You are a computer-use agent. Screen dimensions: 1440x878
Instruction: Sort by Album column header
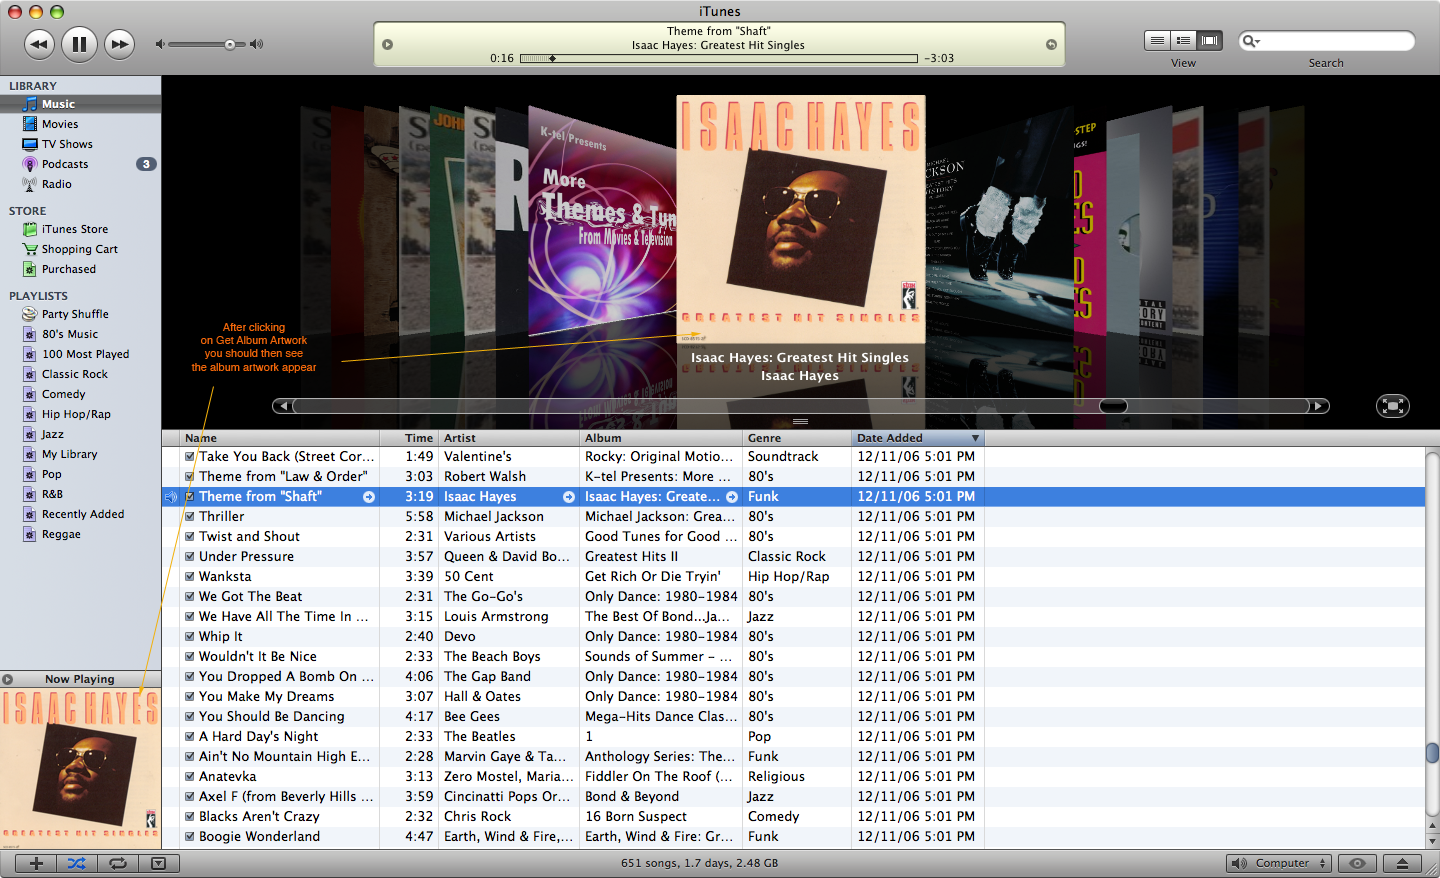[661, 438]
